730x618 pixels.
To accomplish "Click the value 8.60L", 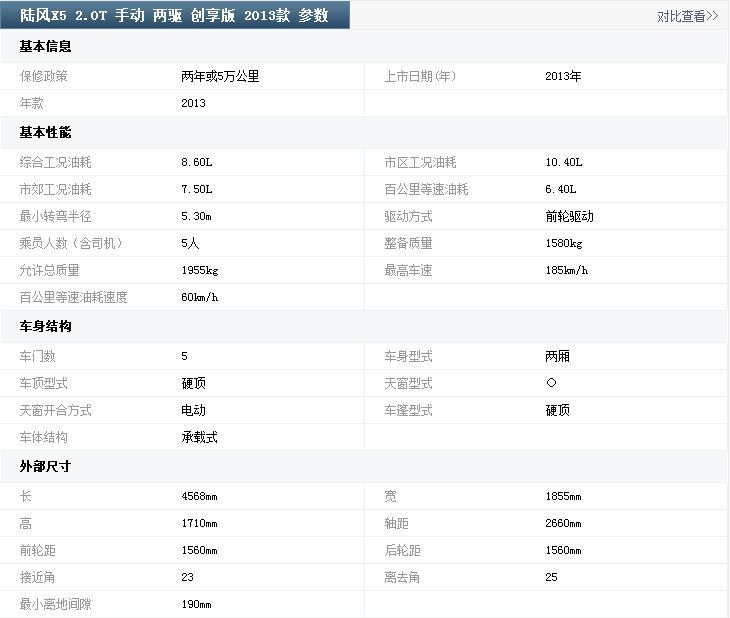I will click(x=196, y=163).
